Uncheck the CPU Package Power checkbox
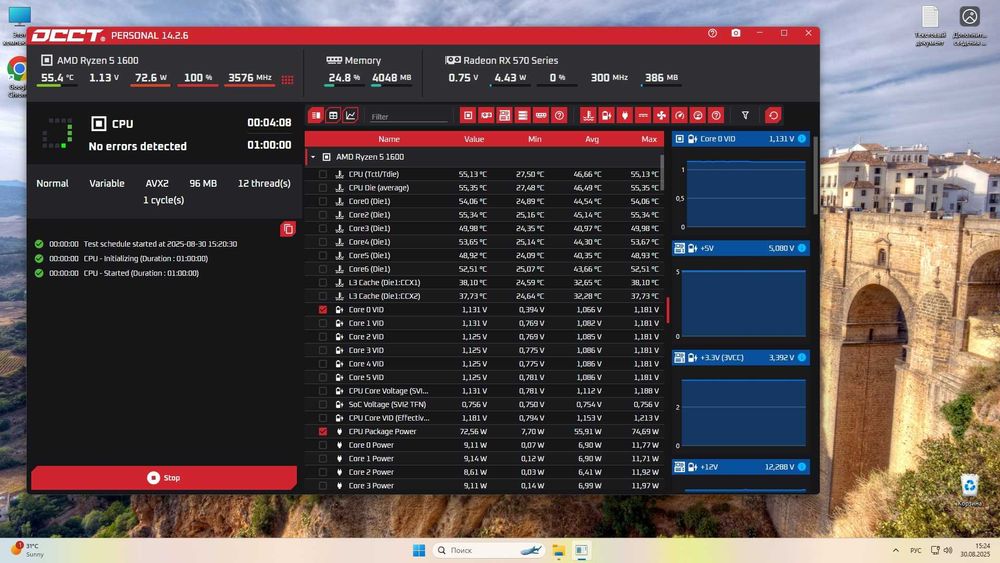This screenshot has height=563, width=1000. click(x=323, y=432)
